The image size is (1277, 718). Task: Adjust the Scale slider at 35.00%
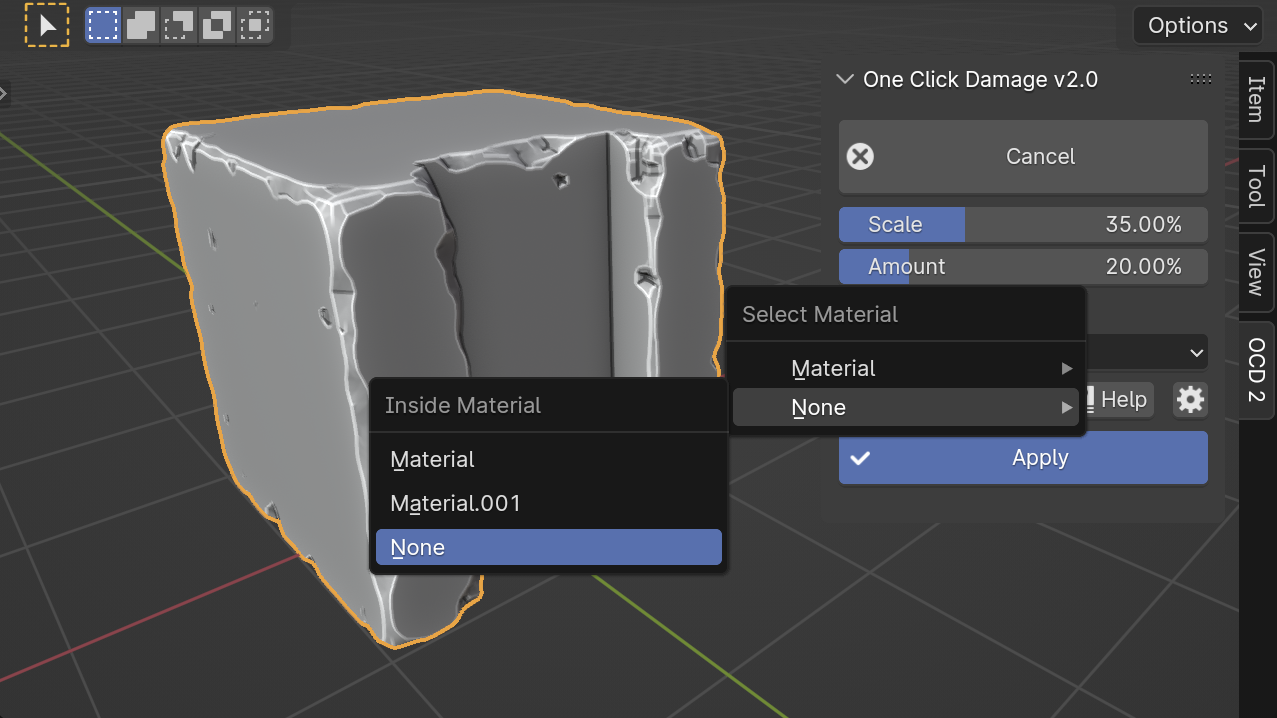1023,225
